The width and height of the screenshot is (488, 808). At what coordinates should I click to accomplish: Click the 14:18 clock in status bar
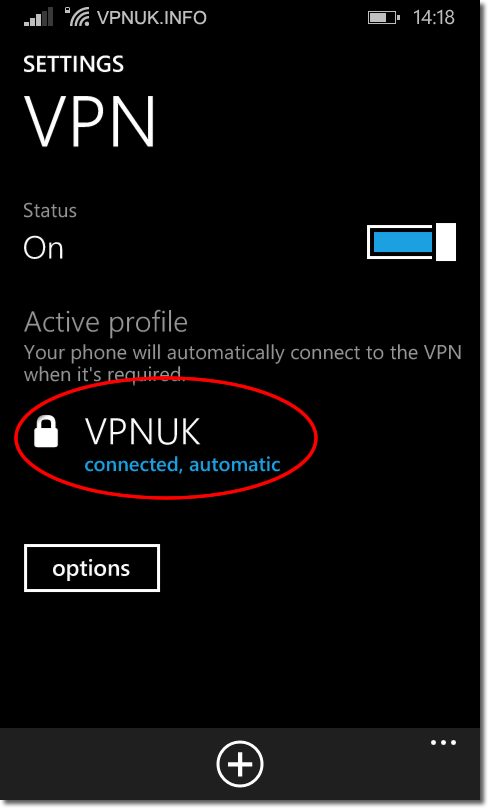click(x=434, y=18)
